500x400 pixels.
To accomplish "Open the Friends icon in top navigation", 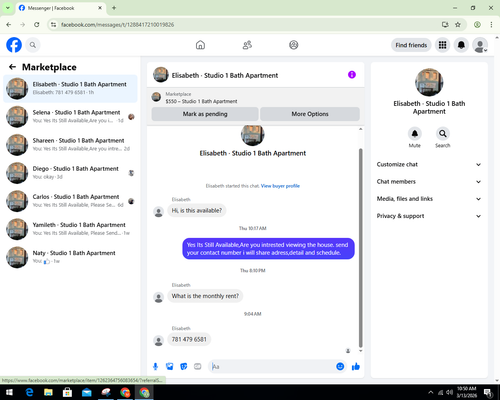I will tap(247, 45).
